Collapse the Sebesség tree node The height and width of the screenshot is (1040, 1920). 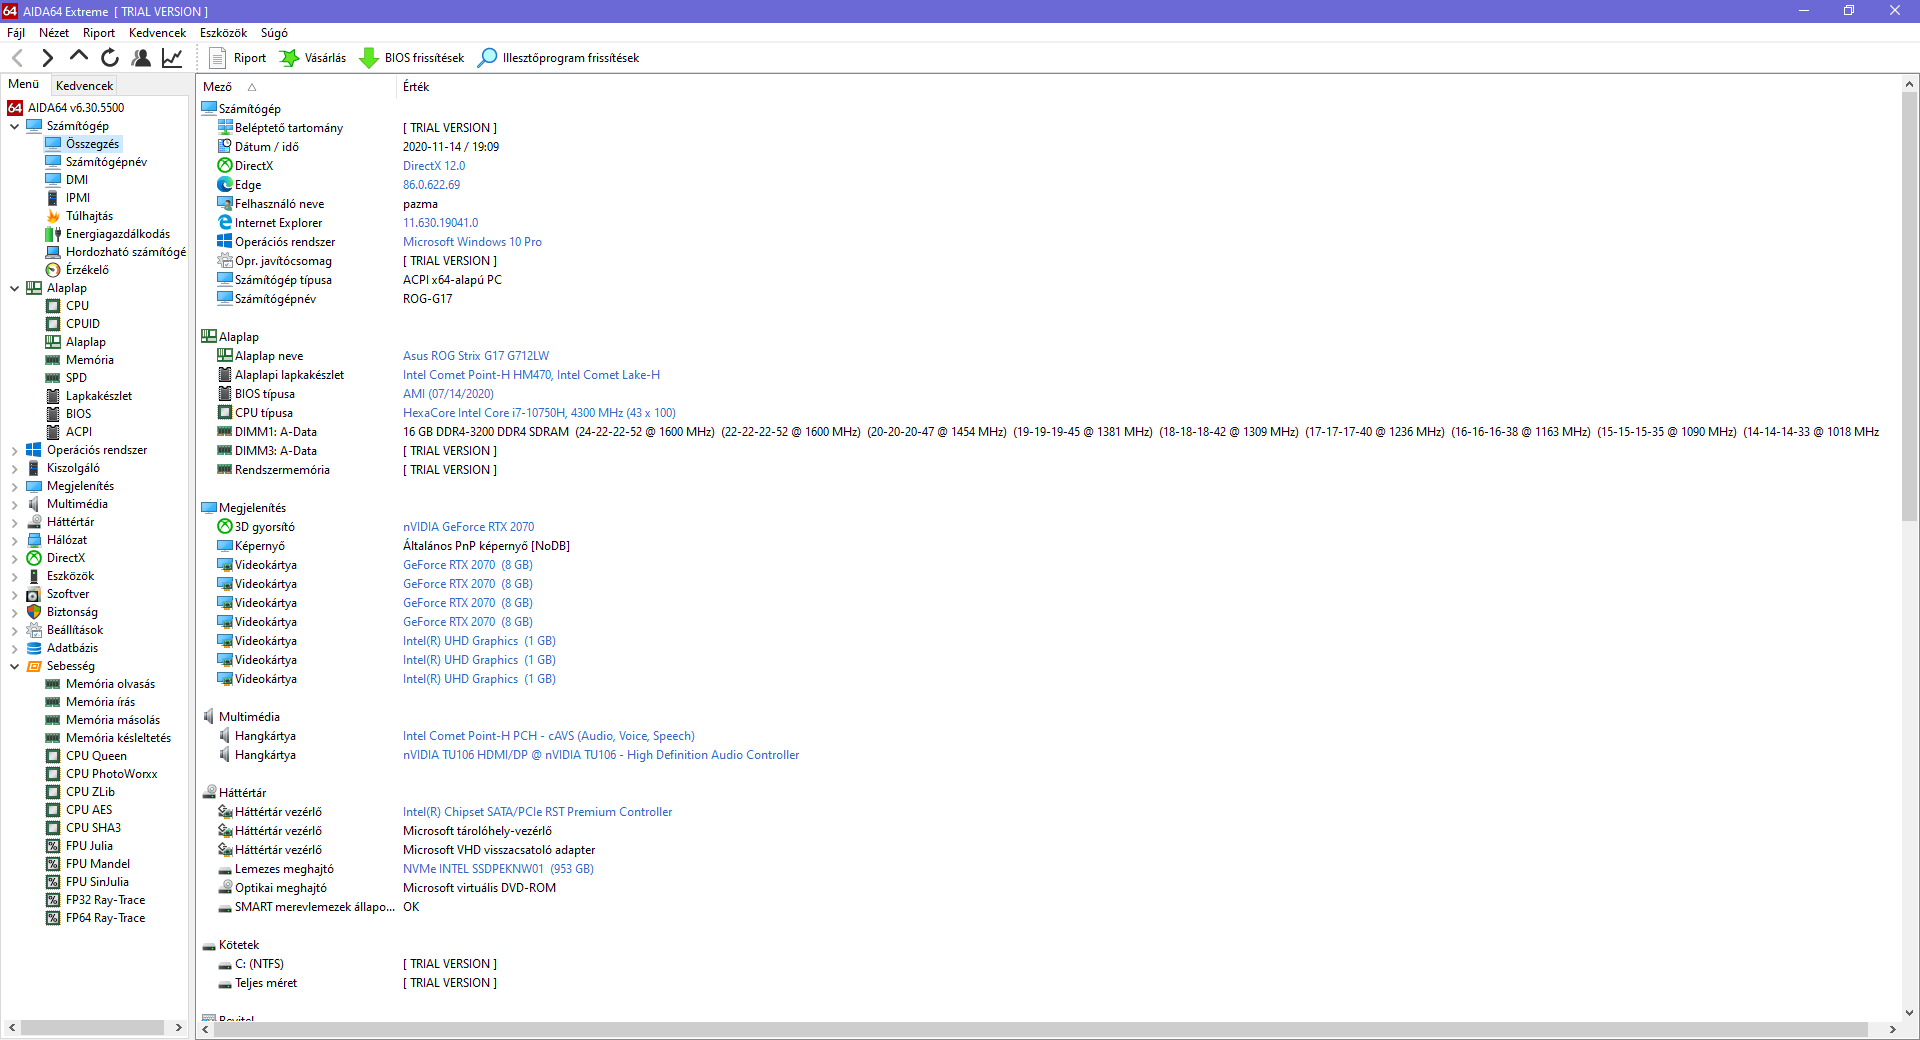14,666
